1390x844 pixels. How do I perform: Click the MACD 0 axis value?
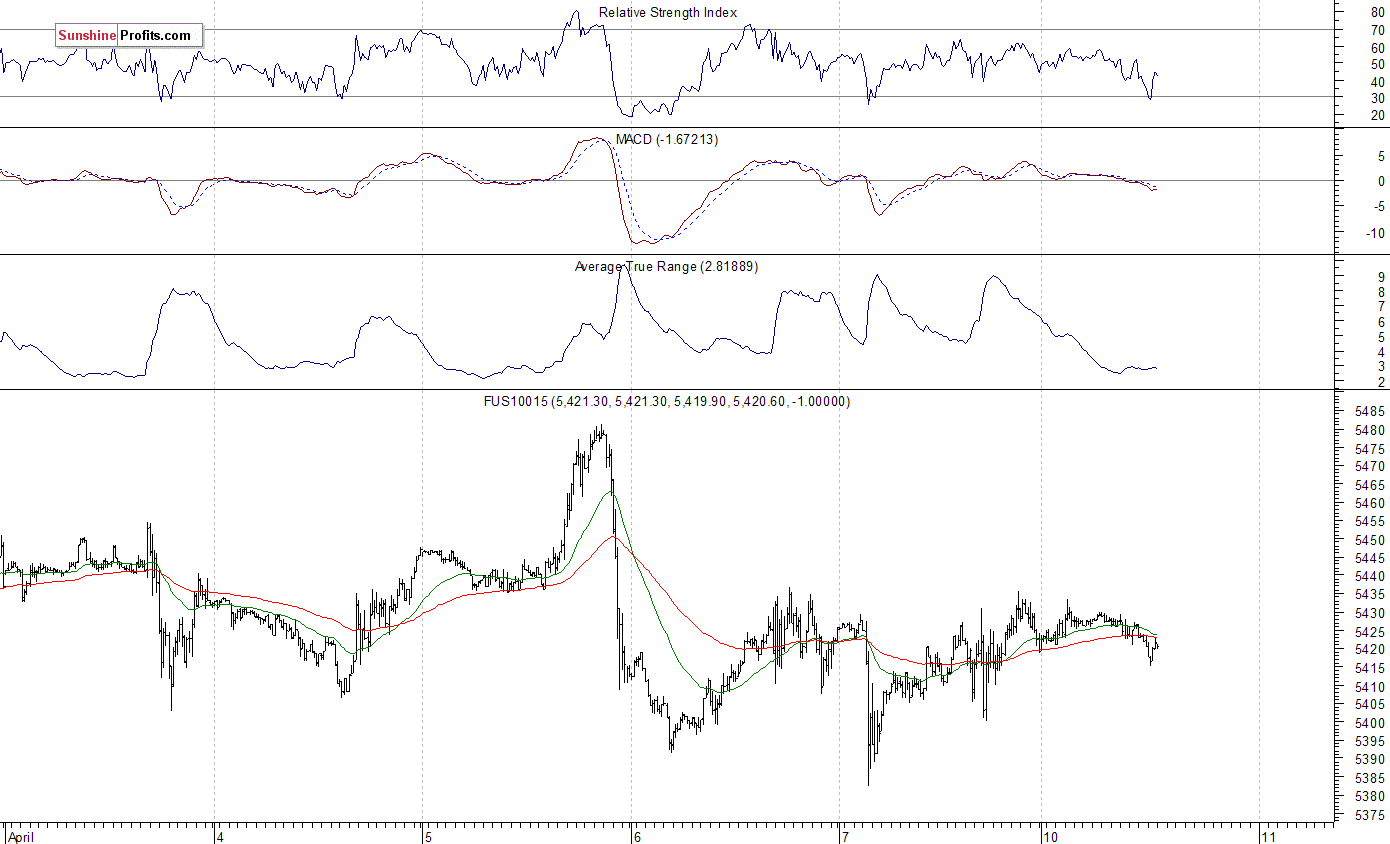[1380, 182]
